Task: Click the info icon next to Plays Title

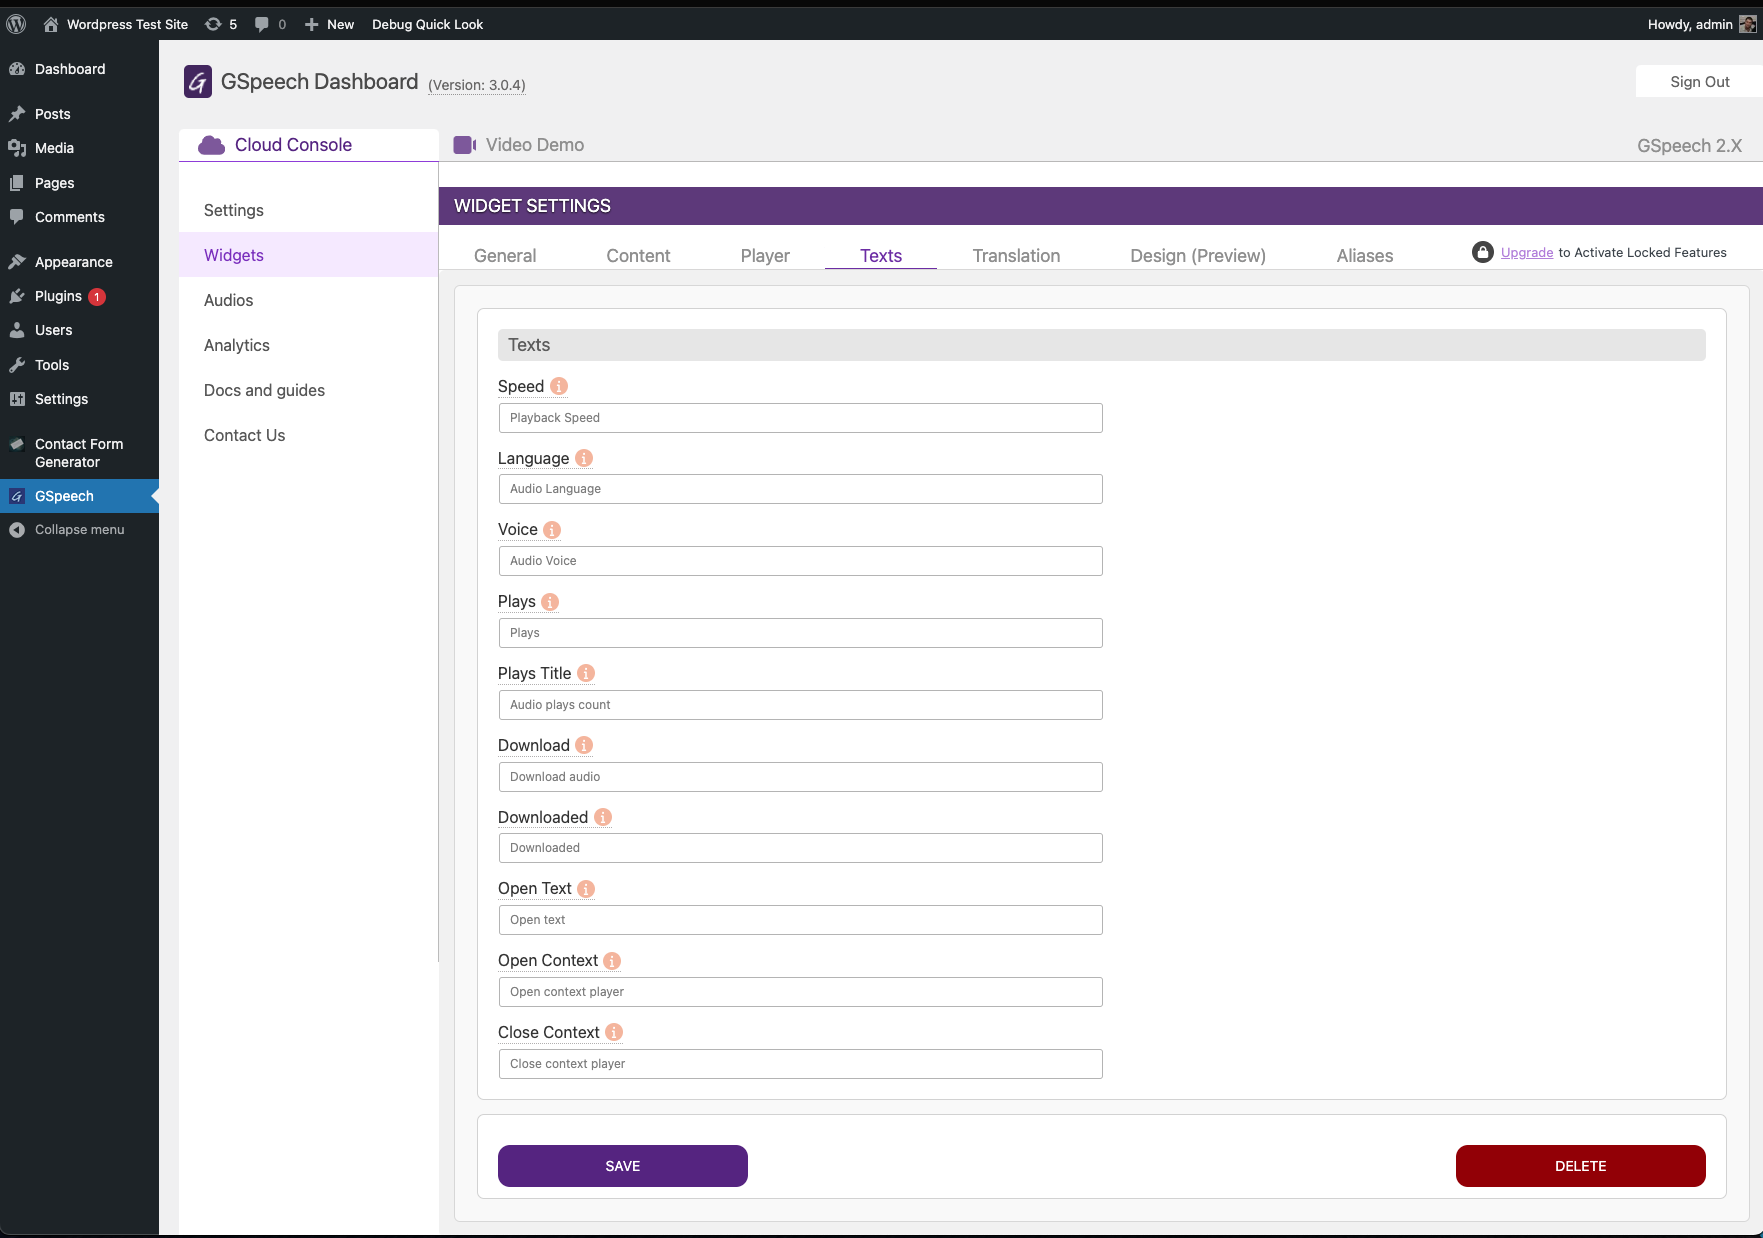Action: [x=586, y=673]
